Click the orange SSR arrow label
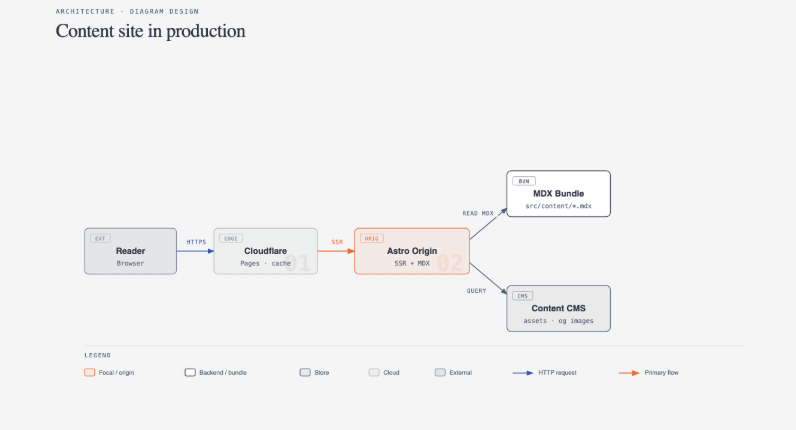 [337, 242]
